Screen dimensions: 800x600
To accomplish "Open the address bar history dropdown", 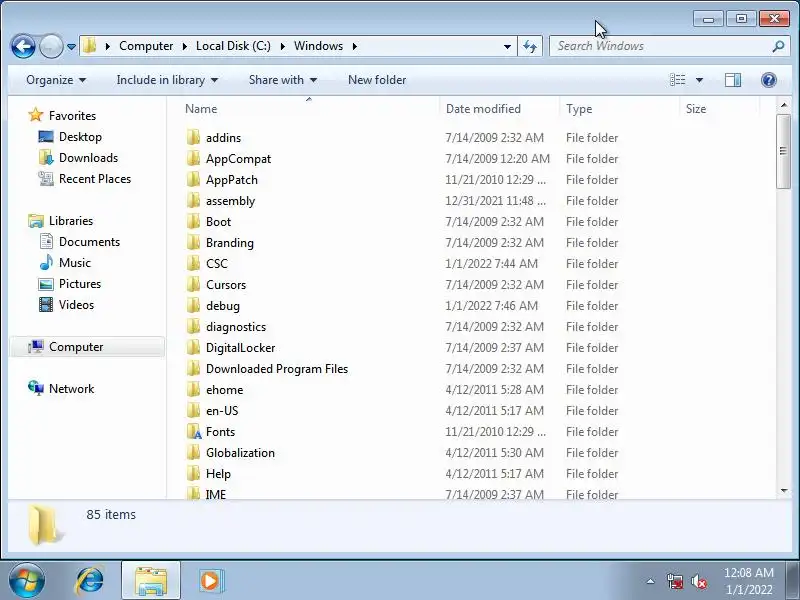I will 507,46.
